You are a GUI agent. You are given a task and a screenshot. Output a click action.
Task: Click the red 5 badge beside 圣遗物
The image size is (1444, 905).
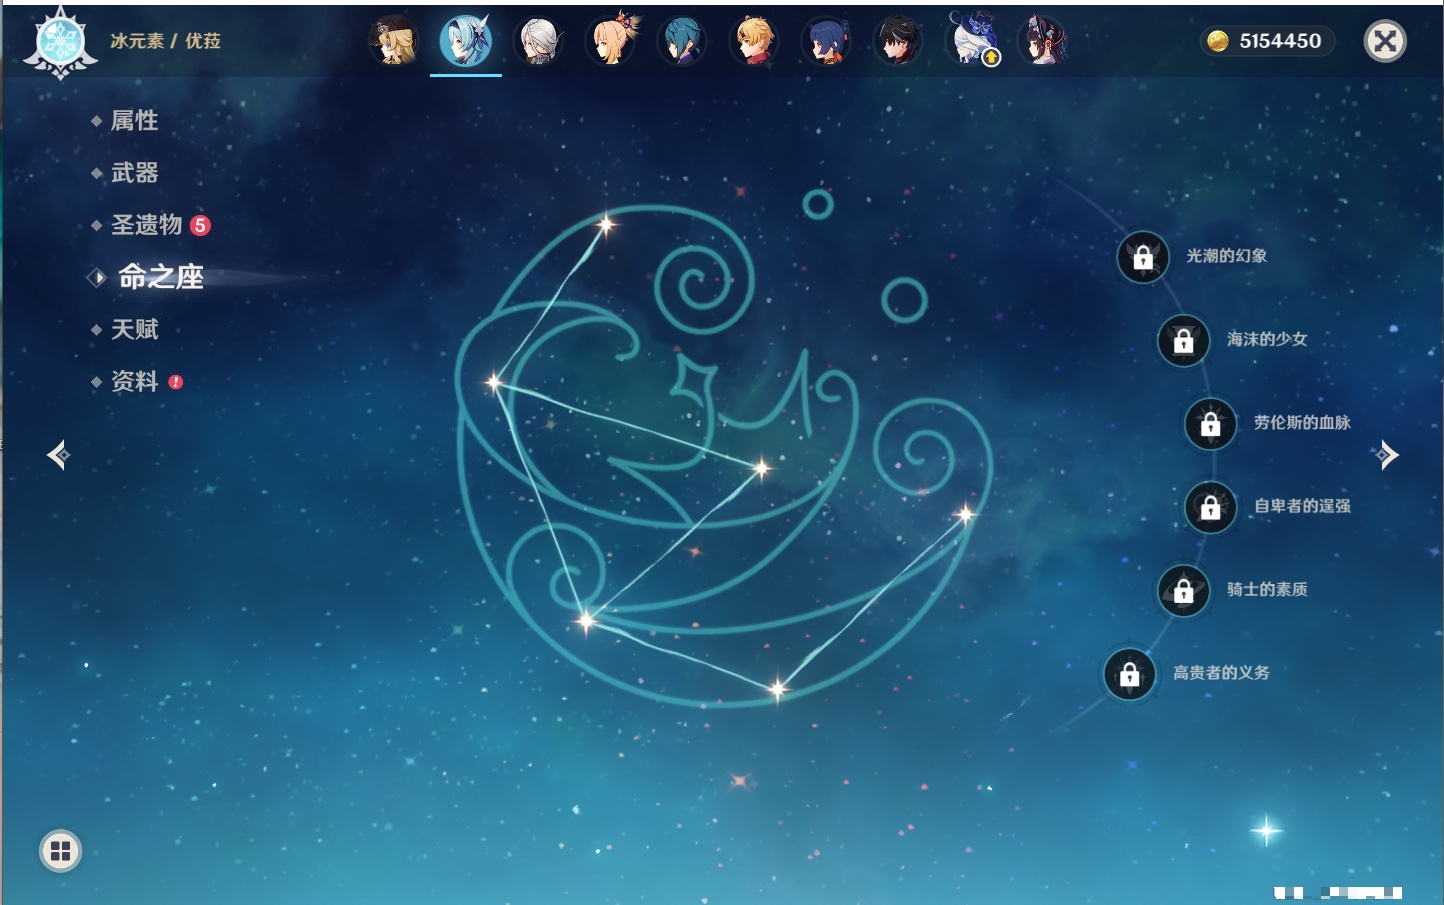(x=200, y=225)
